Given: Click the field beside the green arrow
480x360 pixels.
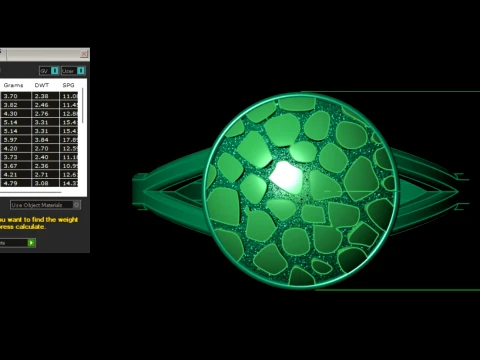Looking at the screenshot, I should tap(14, 243).
